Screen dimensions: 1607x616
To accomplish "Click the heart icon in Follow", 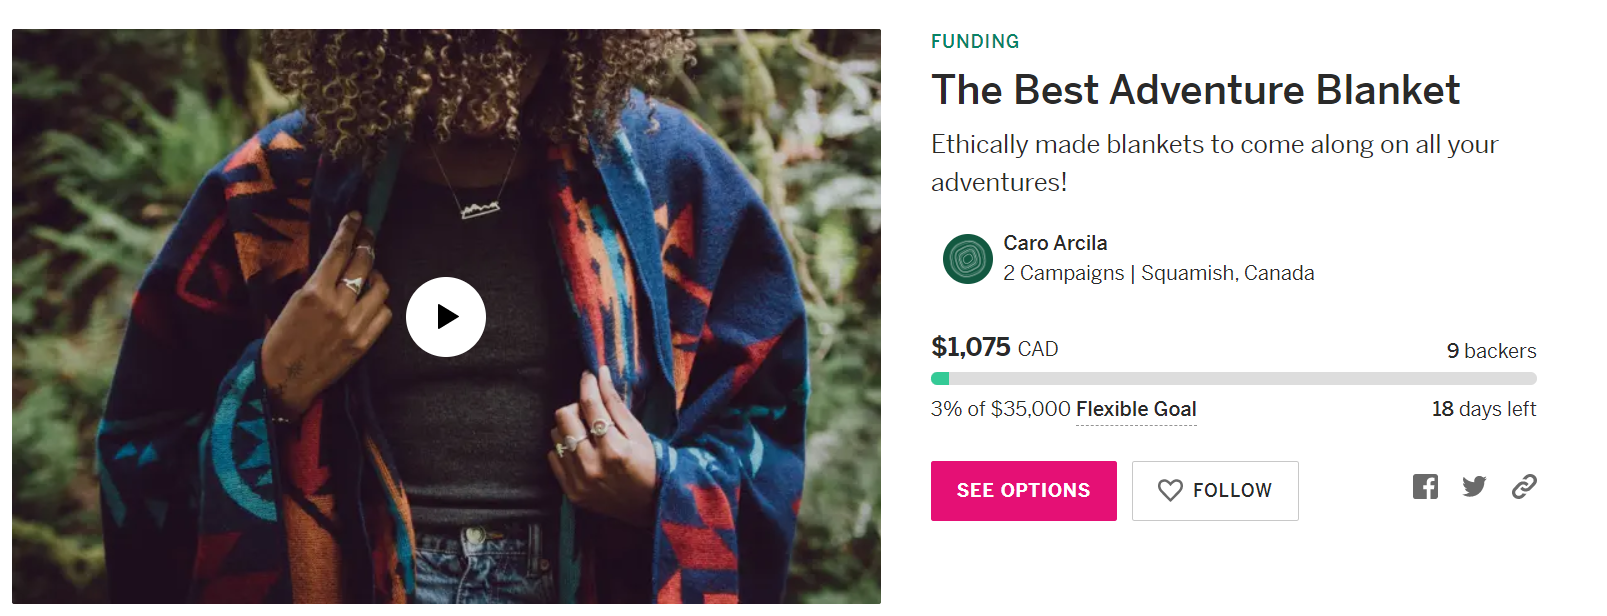I will click(x=1170, y=490).
